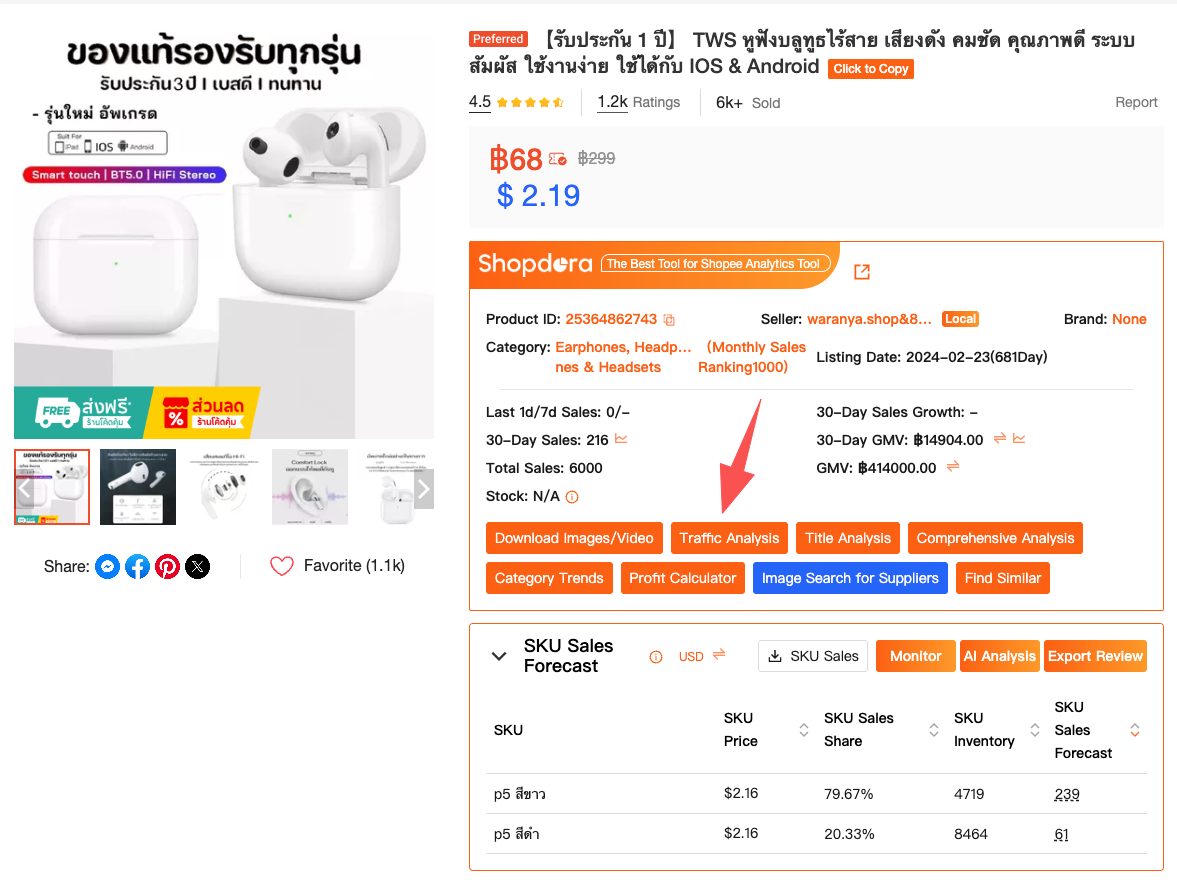Click the Stock info icon
The image size is (1177, 884).
[572, 497]
